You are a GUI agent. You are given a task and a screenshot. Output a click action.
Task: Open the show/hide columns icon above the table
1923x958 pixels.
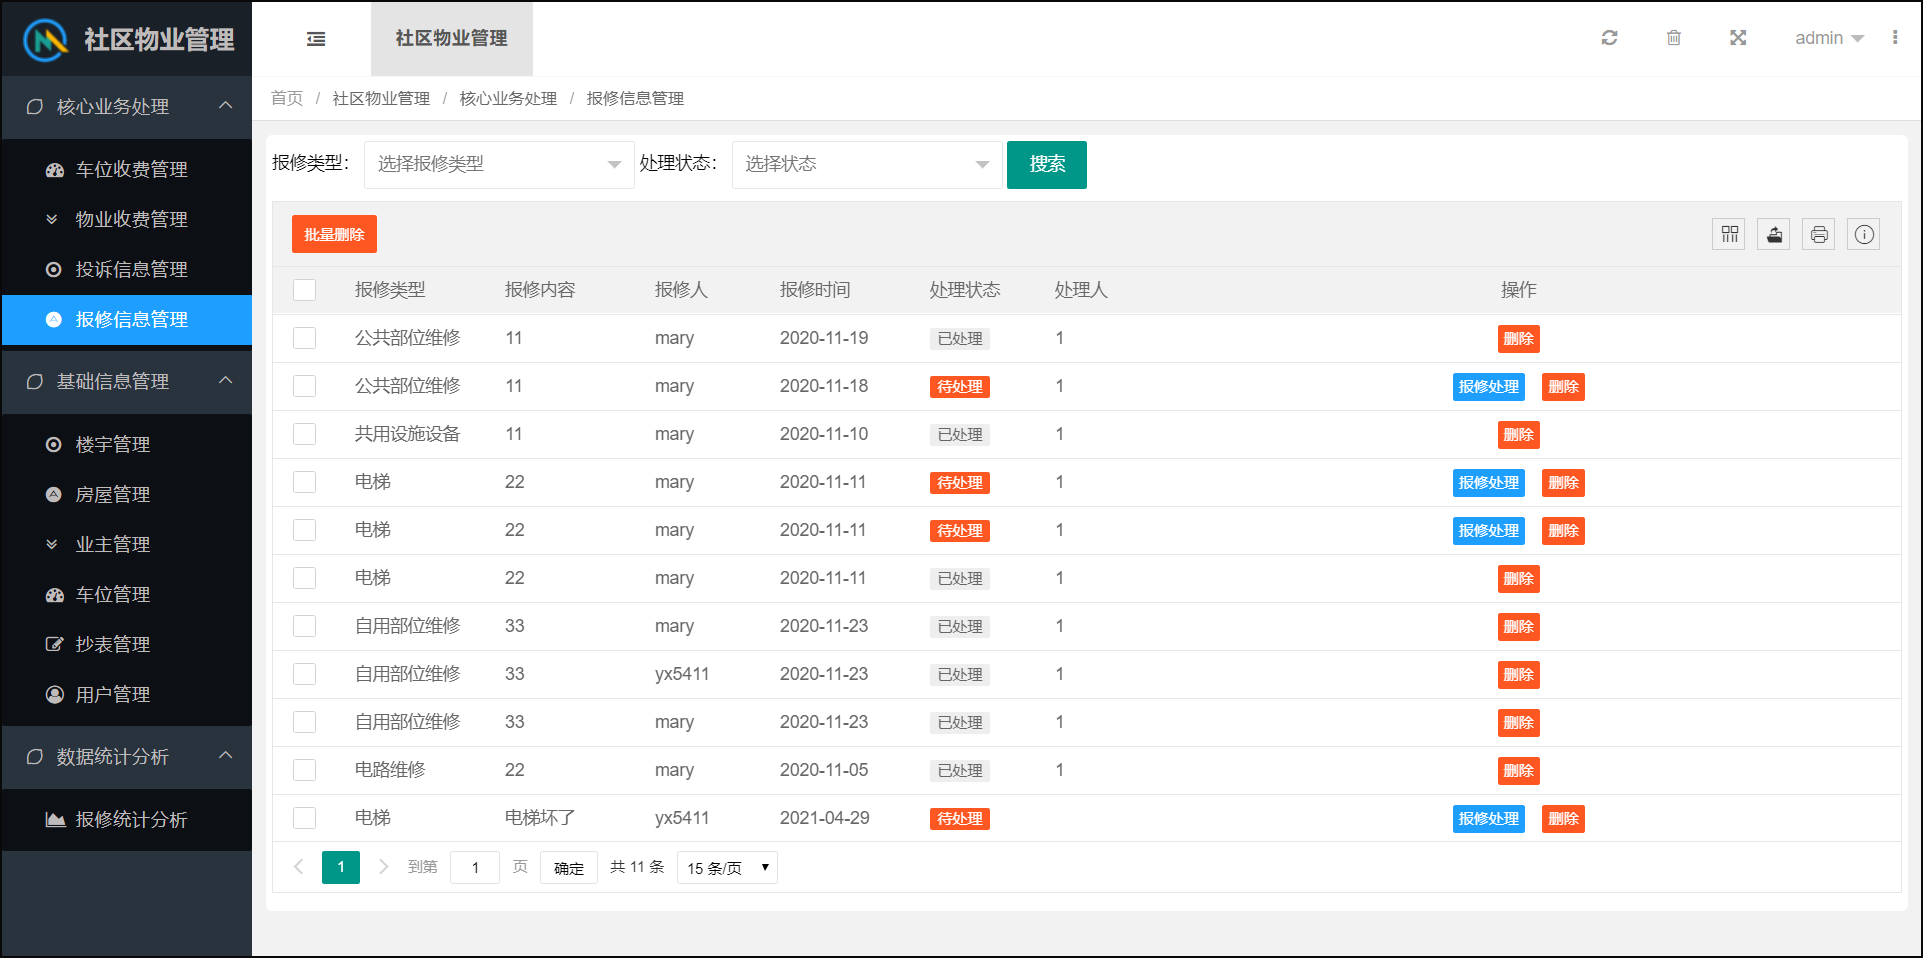pos(1728,234)
